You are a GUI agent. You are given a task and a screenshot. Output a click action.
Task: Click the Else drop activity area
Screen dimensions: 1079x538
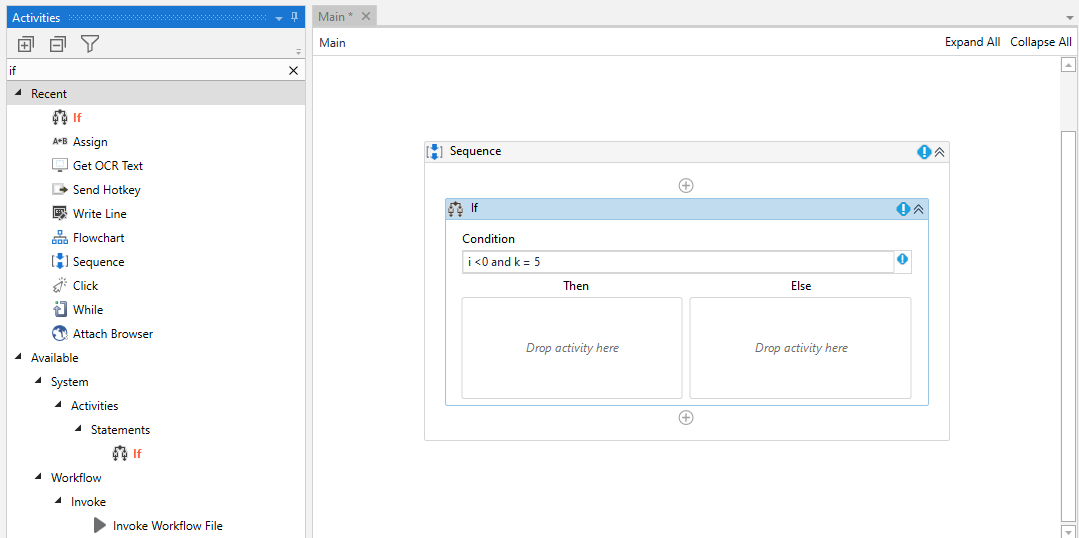pos(800,348)
